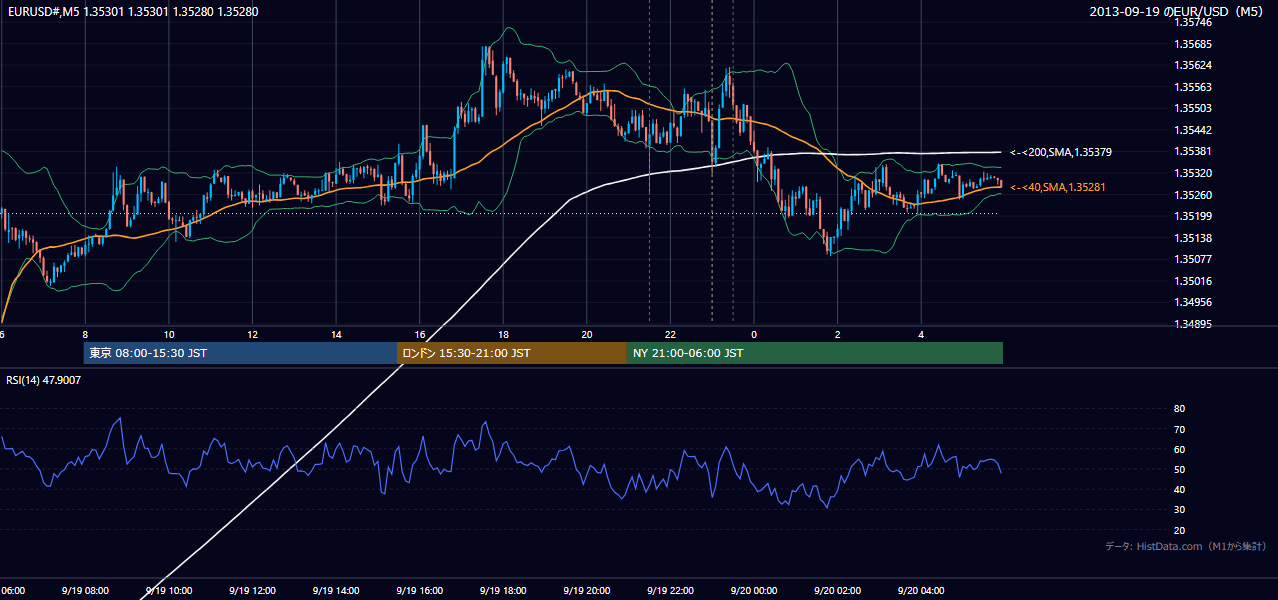This screenshot has height=600, width=1278.
Task: Click price axis value 1.35624
Action: click(x=1191, y=66)
